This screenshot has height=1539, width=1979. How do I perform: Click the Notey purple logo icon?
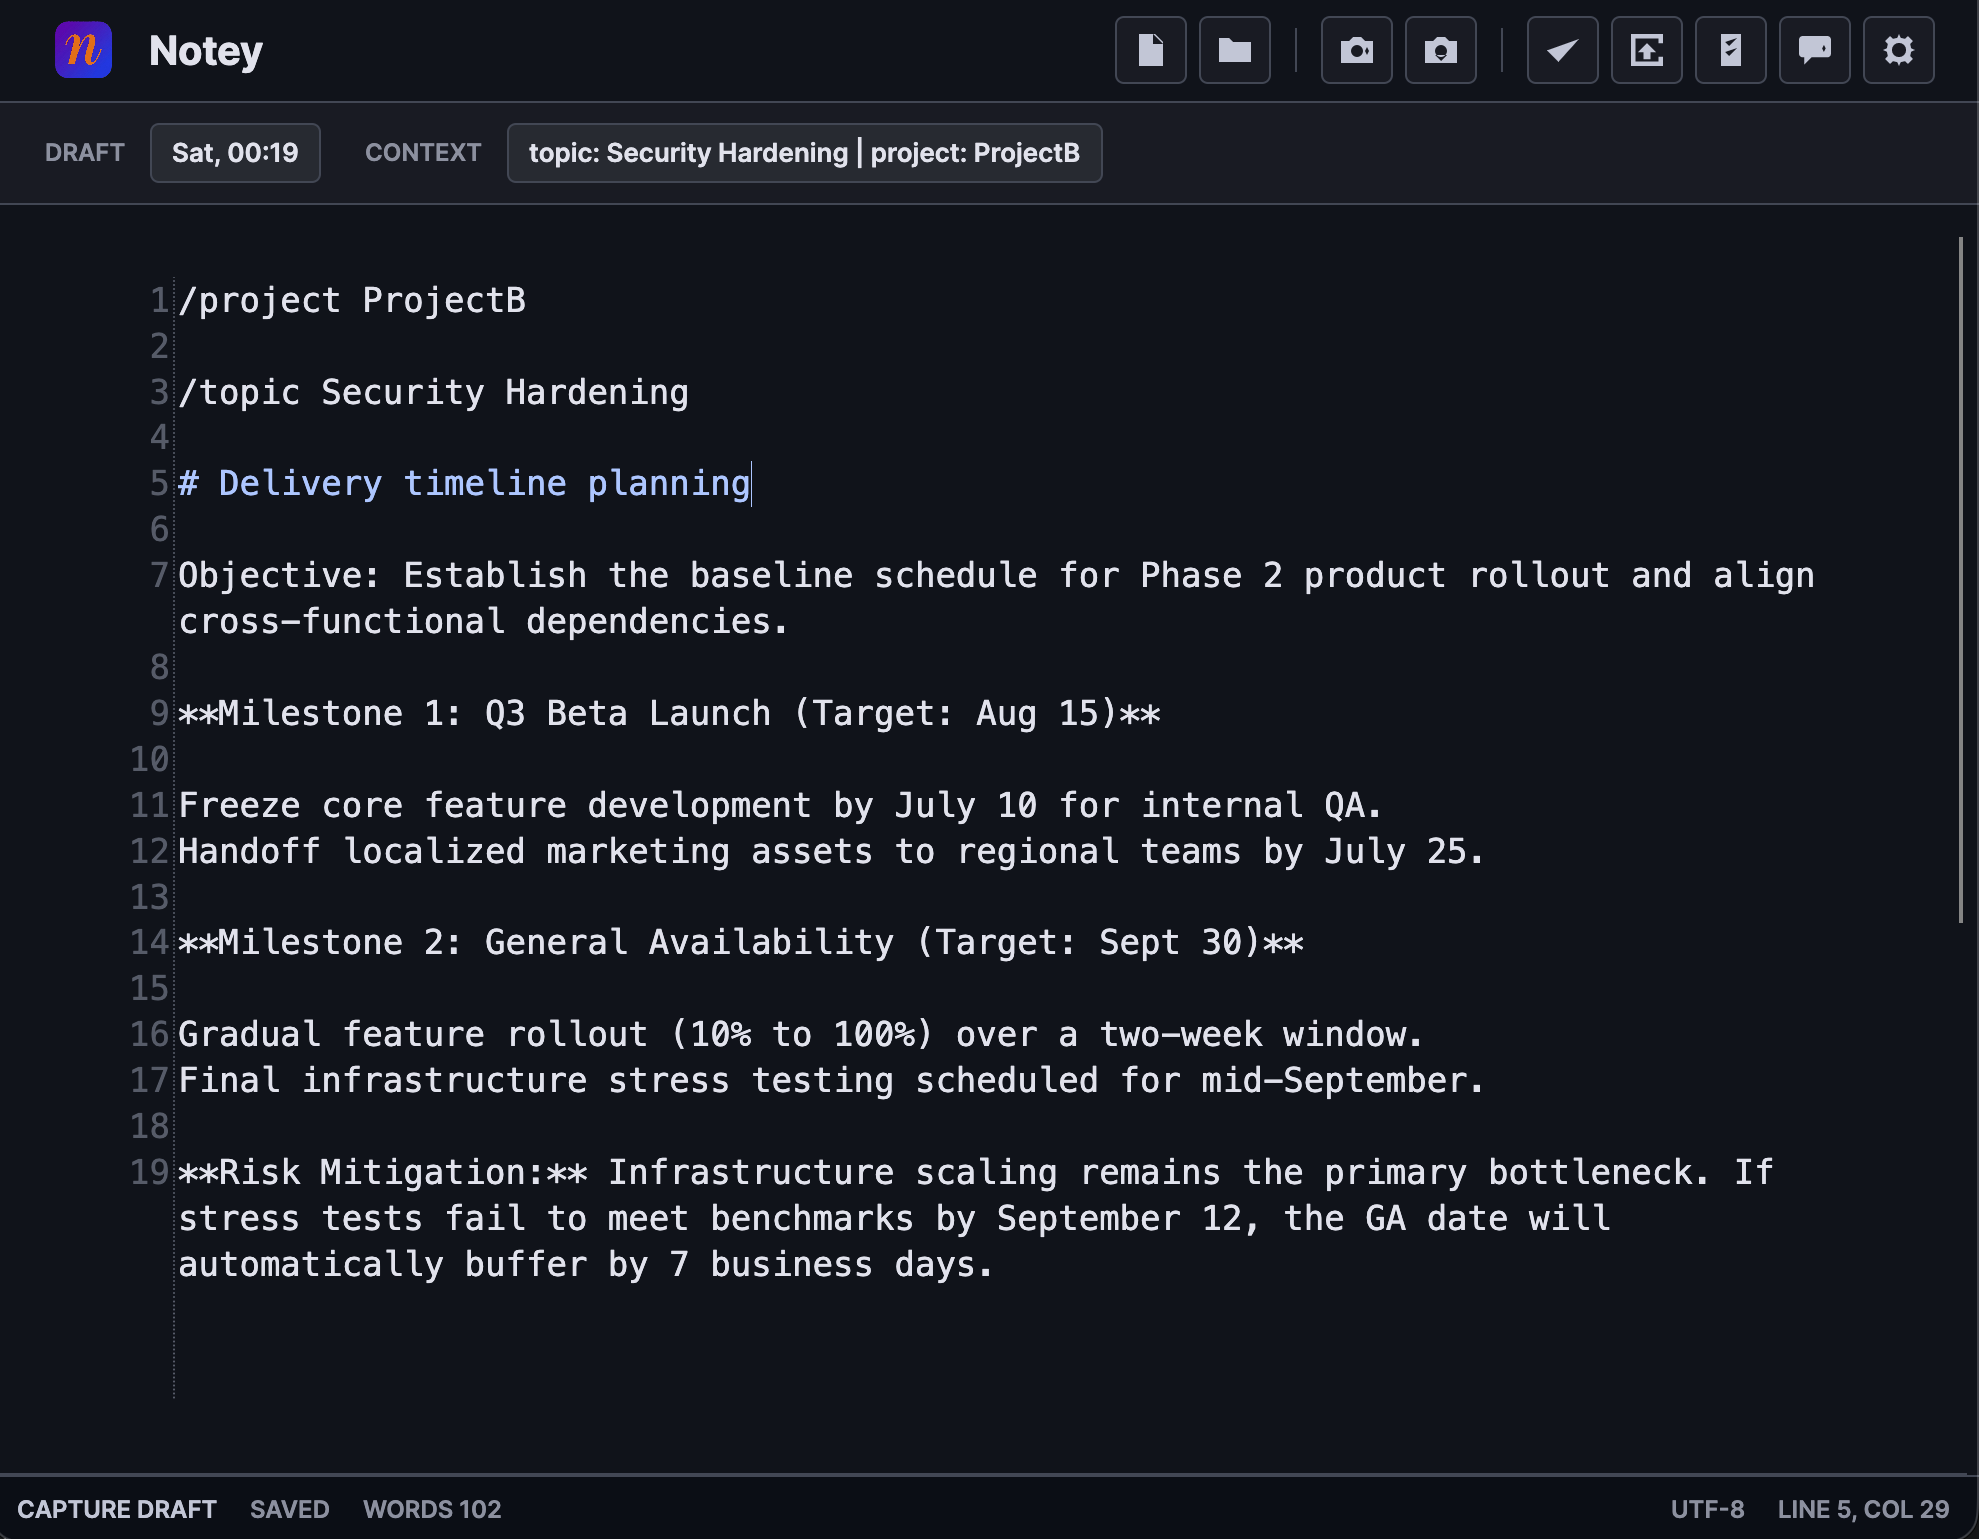coord(83,50)
